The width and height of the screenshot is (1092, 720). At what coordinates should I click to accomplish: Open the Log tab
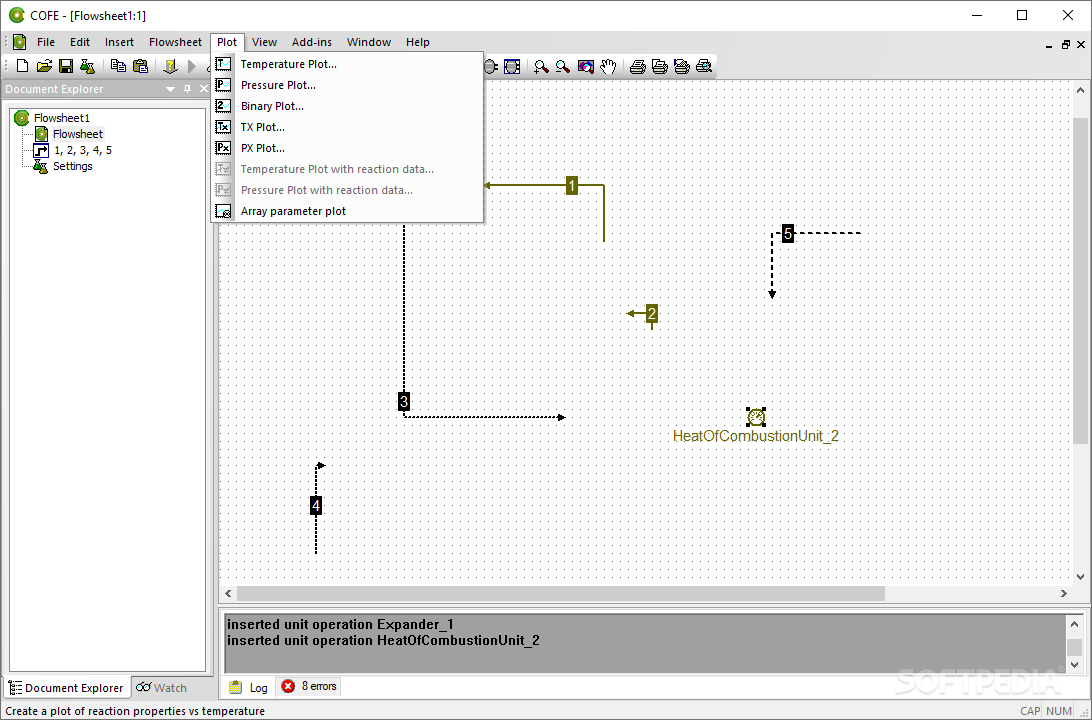pos(249,687)
